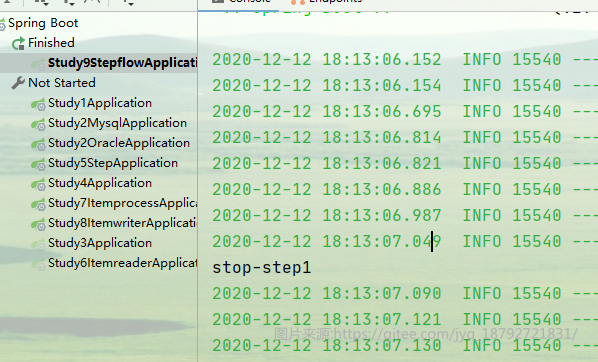Select the Not Started group node
Screen dimensions: 598x362
[x=62, y=83]
